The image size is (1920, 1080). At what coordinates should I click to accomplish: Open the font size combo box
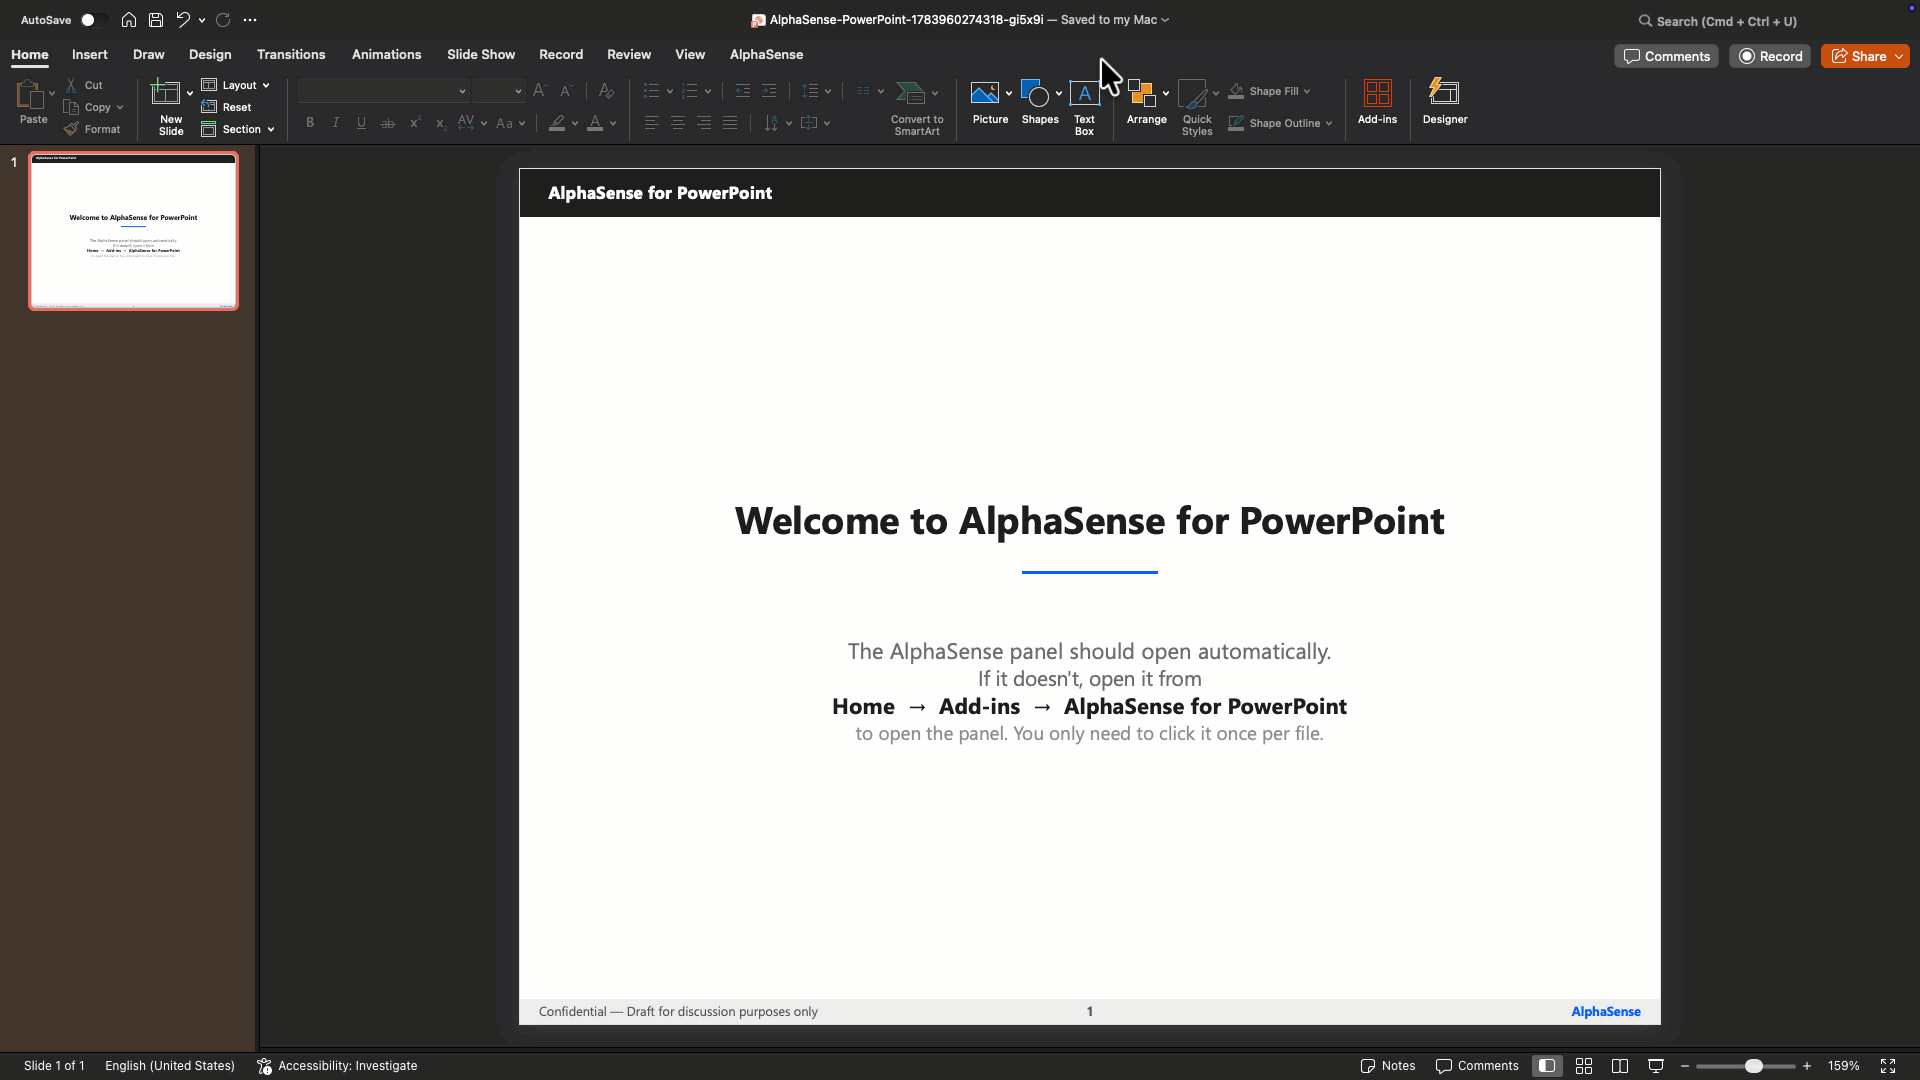tap(498, 91)
